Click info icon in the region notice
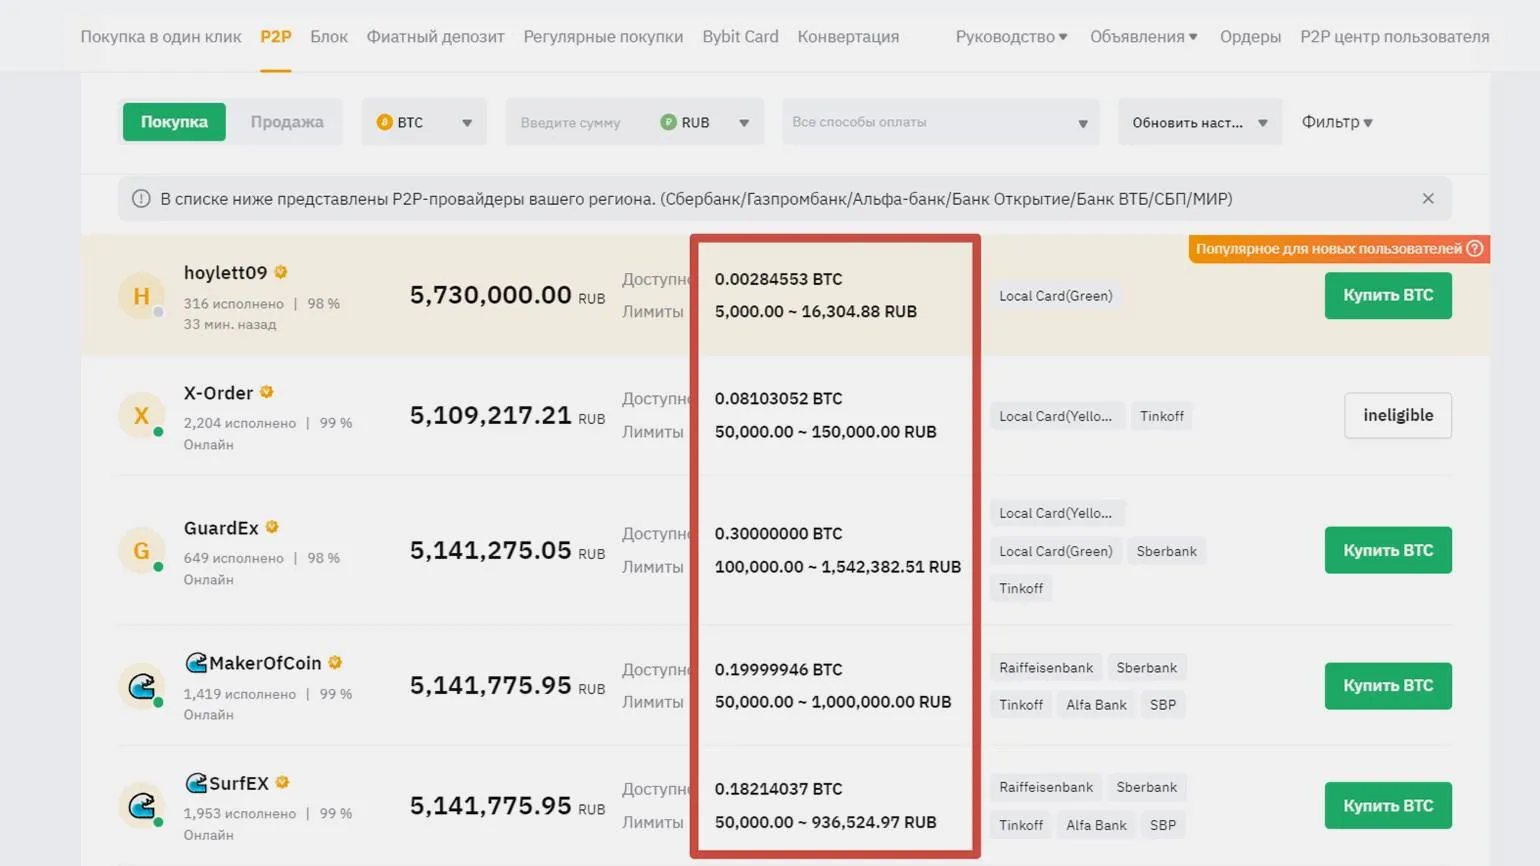This screenshot has width=1540, height=866. click(141, 199)
